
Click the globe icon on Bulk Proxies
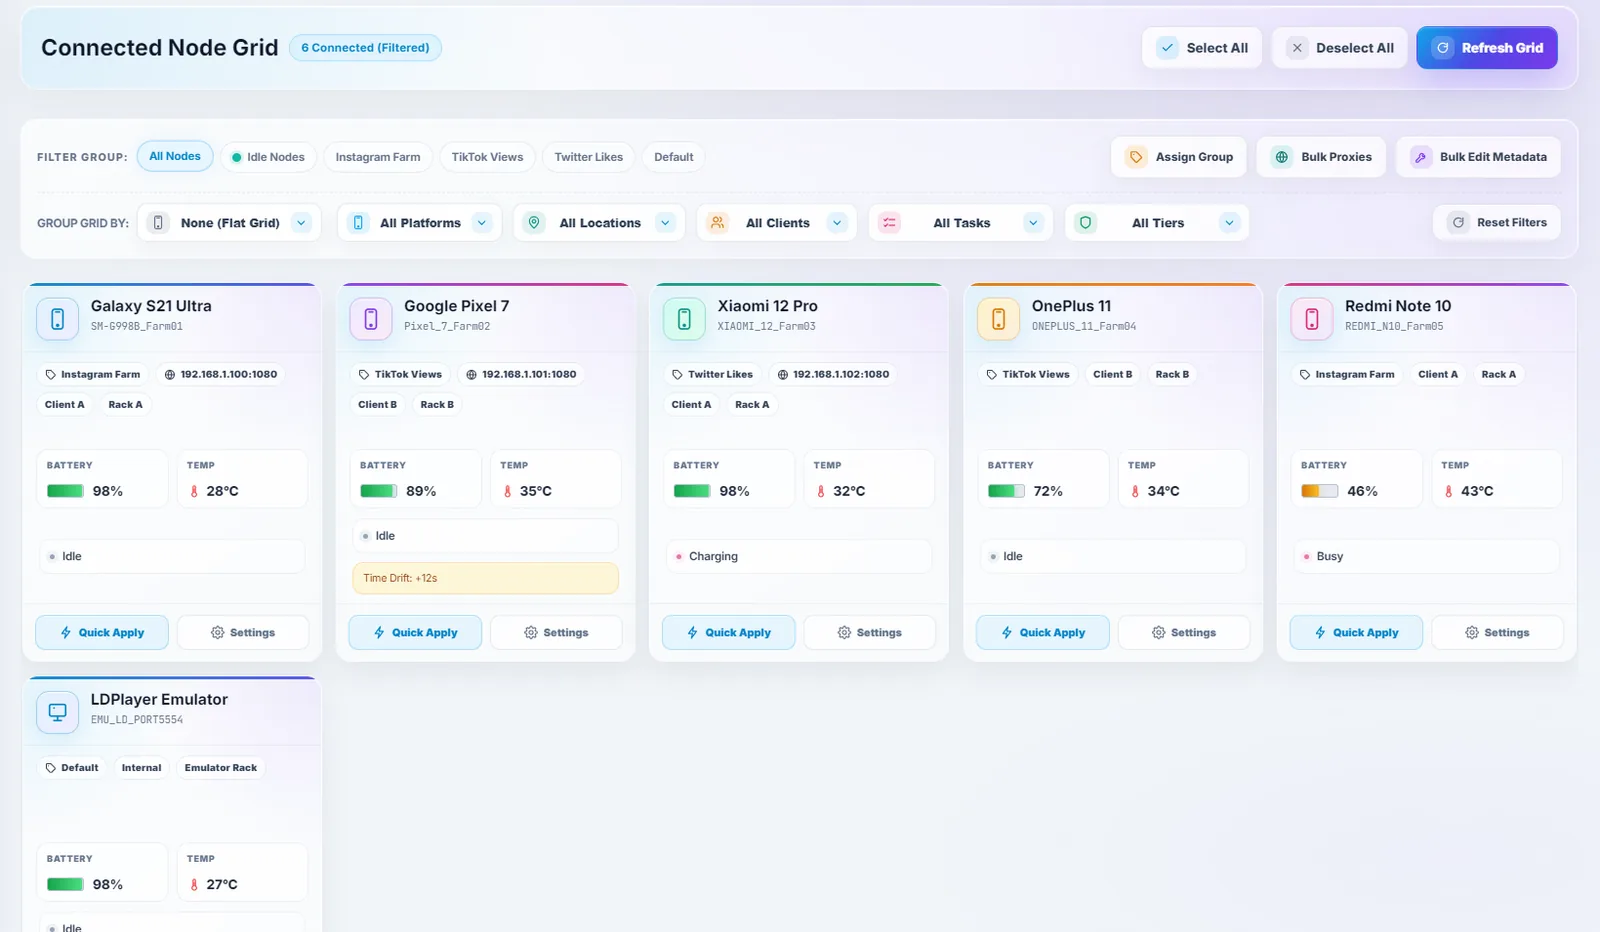click(x=1281, y=157)
